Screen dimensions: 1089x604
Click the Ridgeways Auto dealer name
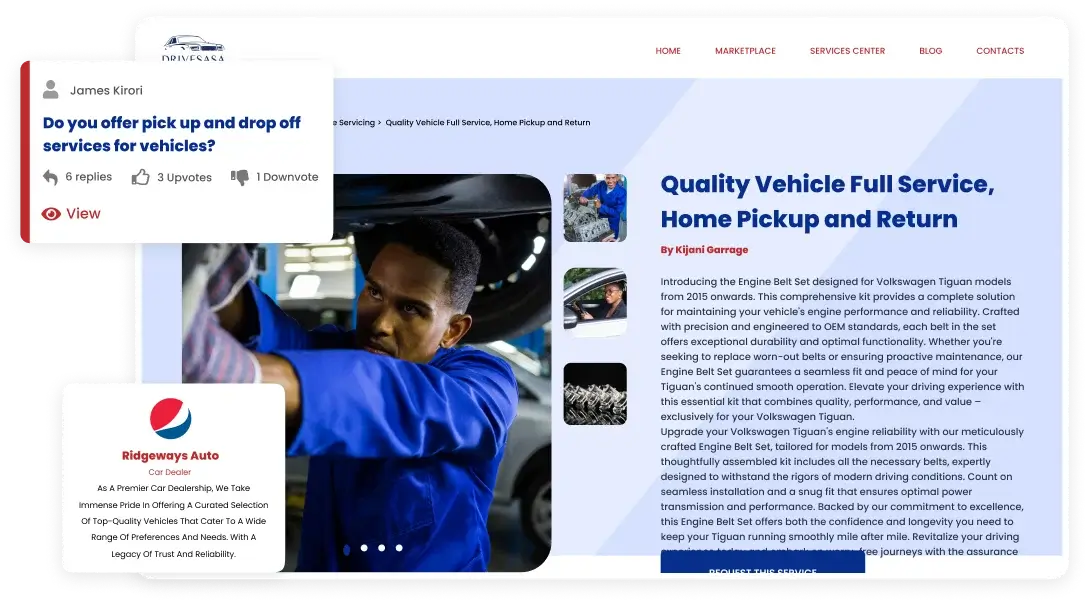pyautogui.click(x=170, y=456)
